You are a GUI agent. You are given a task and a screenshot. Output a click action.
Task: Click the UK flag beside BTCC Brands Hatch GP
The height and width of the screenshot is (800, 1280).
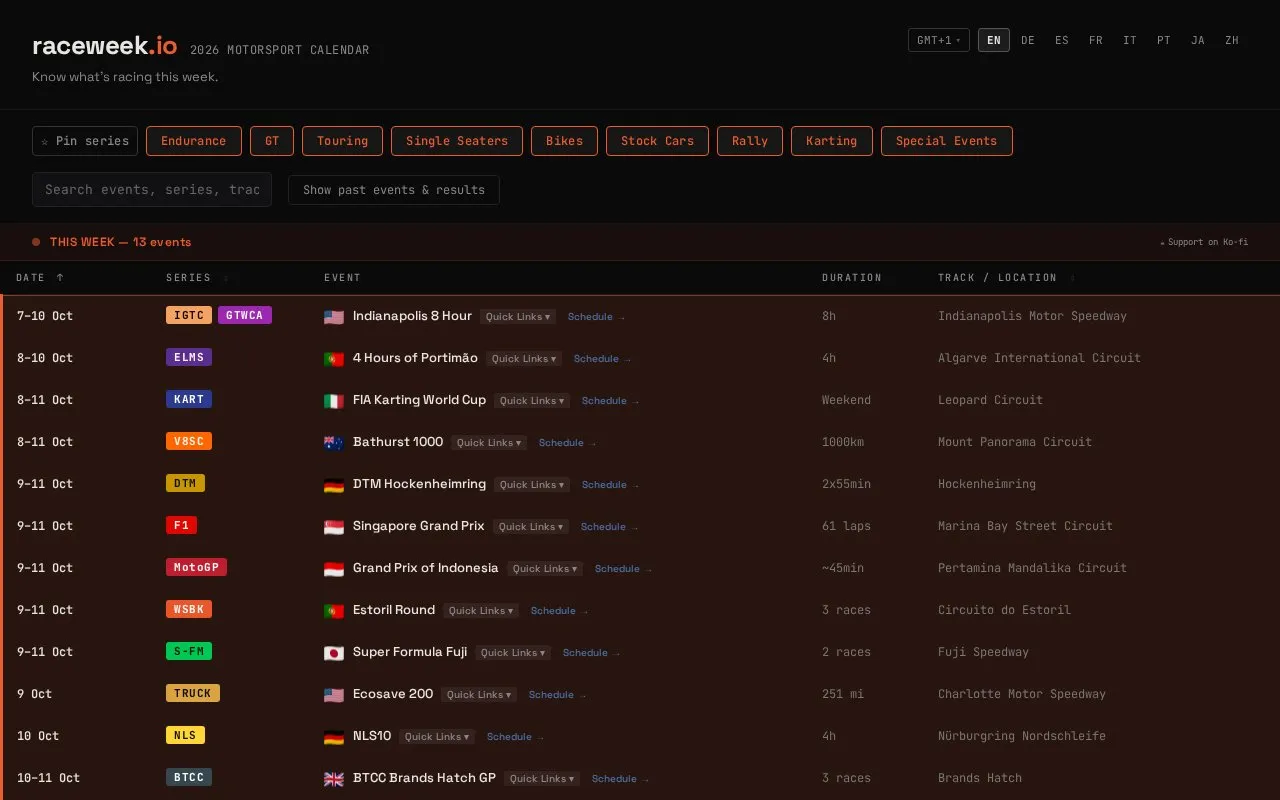[334, 779]
